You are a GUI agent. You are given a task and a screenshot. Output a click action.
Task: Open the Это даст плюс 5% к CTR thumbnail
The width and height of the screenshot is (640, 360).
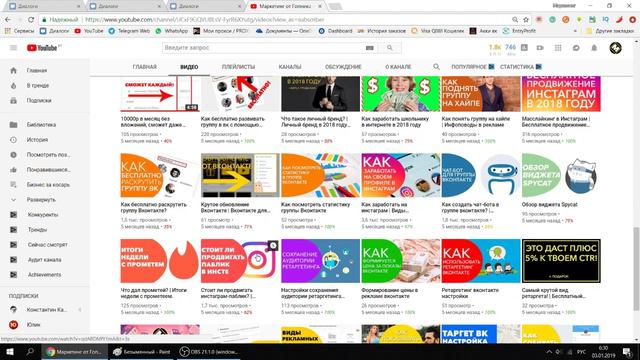[x=561, y=261]
